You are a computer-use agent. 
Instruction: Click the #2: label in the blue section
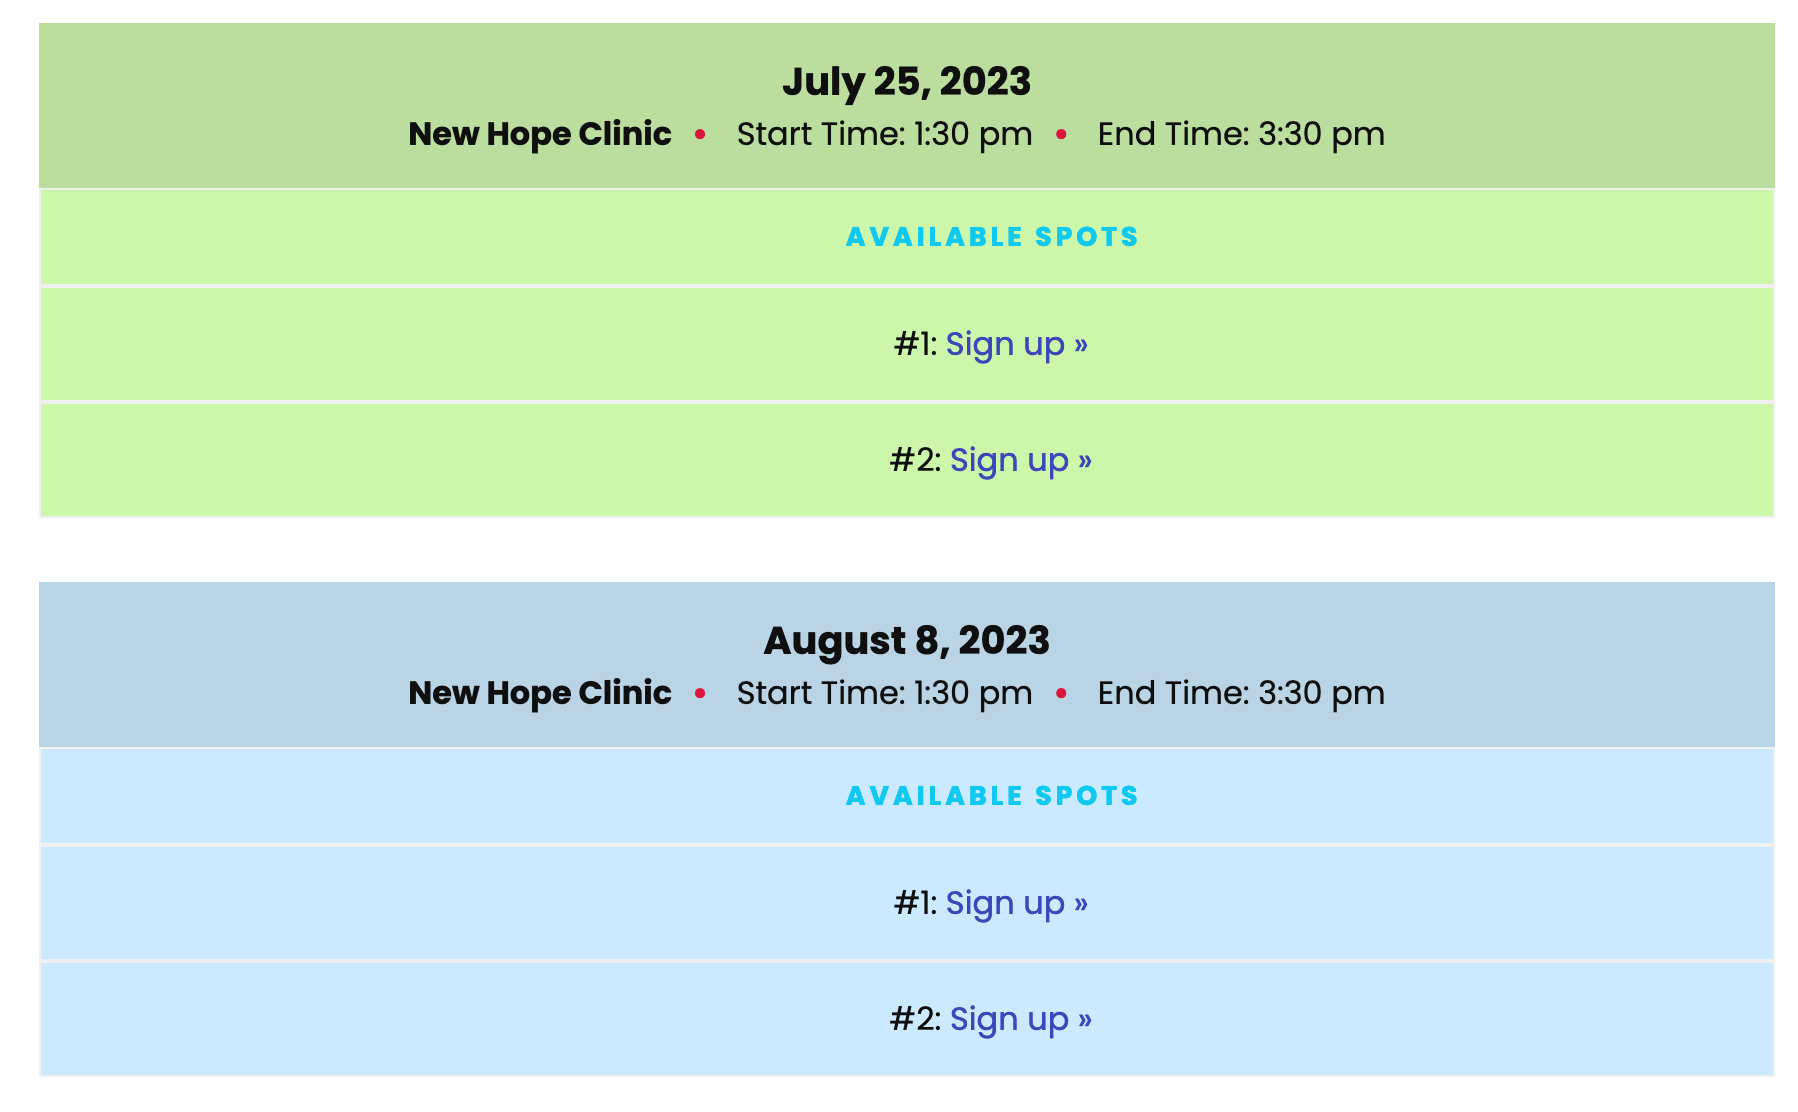click(916, 1019)
